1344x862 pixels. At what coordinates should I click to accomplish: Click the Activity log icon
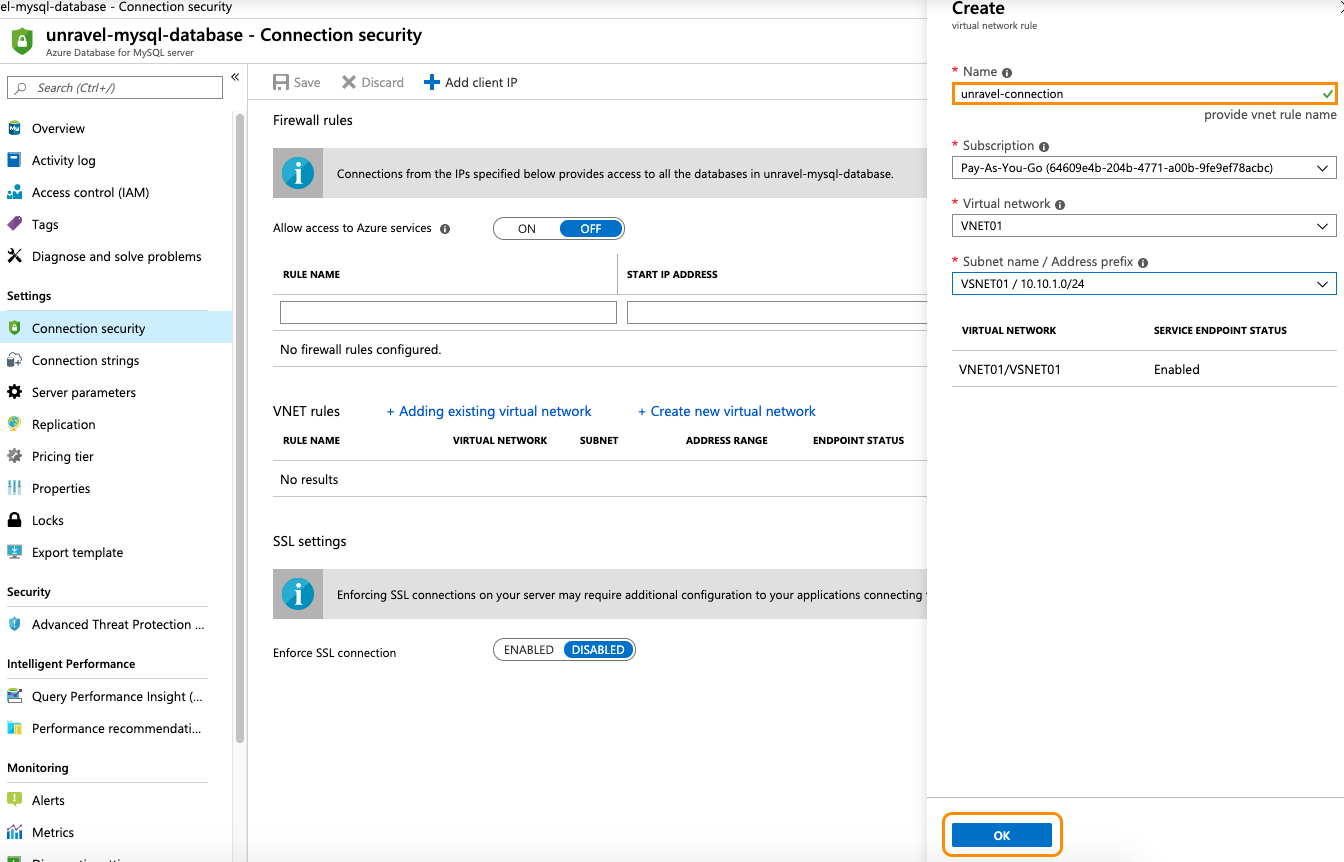[14, 160]
